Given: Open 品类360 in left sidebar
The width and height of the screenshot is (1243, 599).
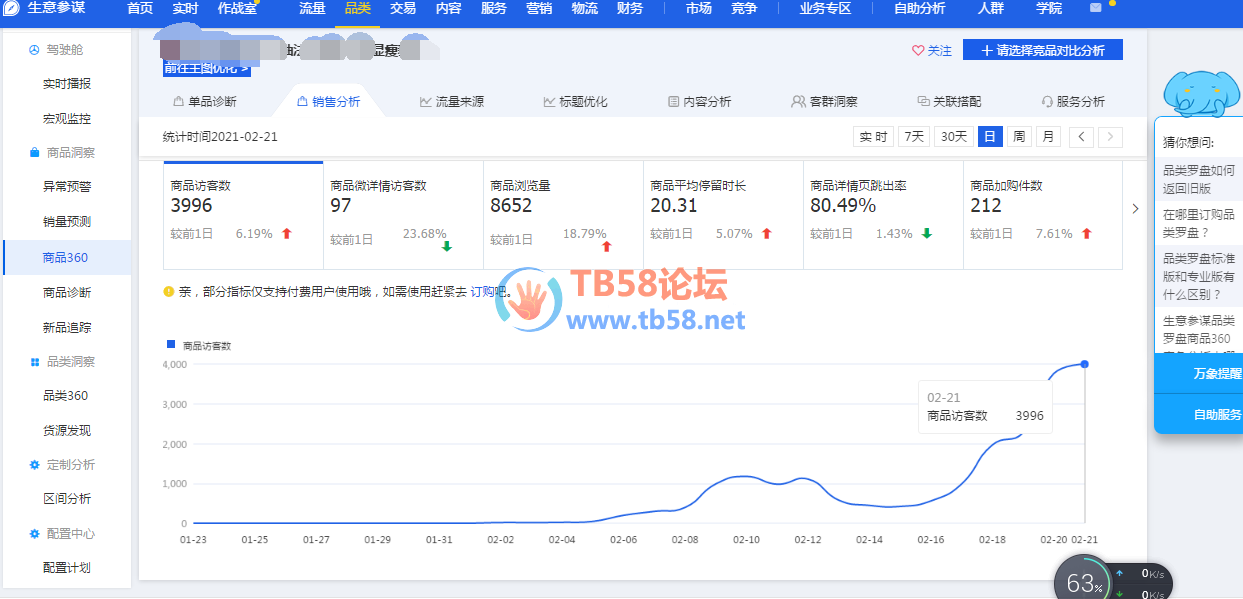Looking at the screenshot, I should click(x=66, y=396).
